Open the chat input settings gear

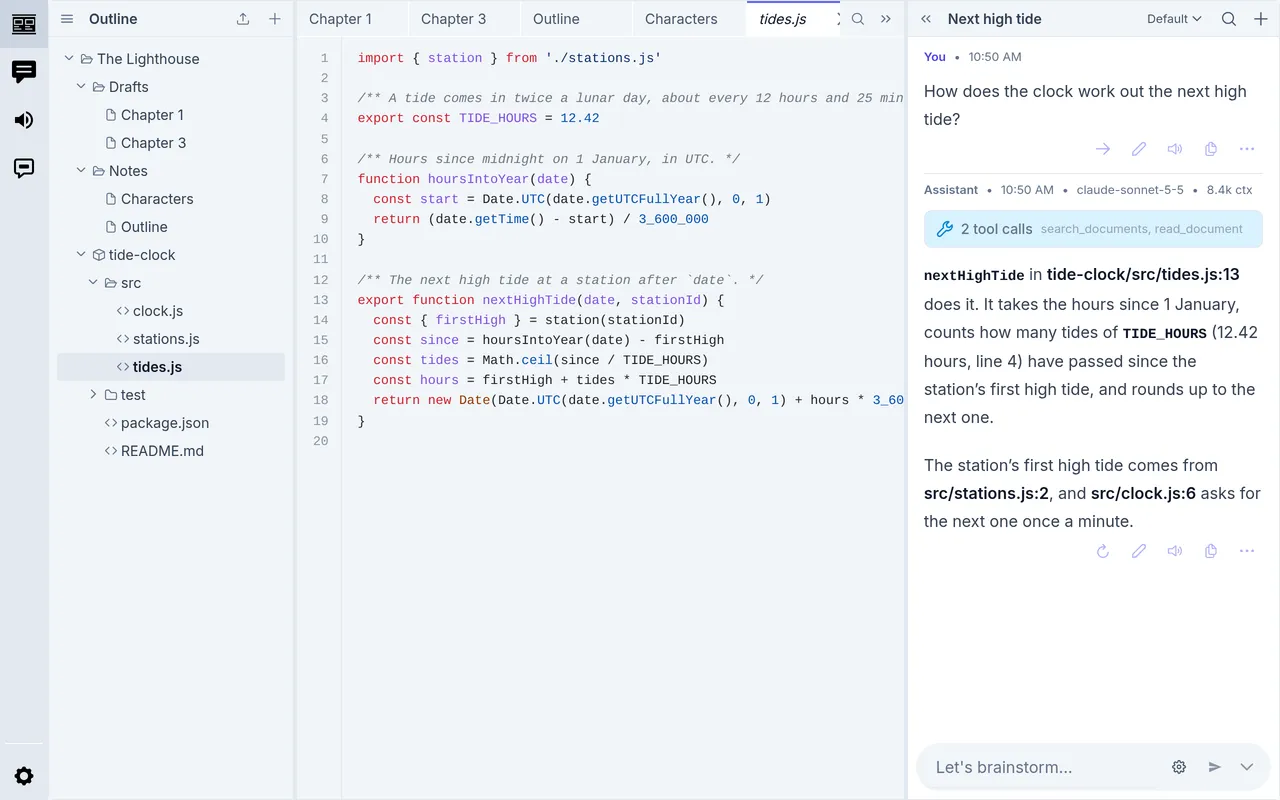coord(1179,767)
